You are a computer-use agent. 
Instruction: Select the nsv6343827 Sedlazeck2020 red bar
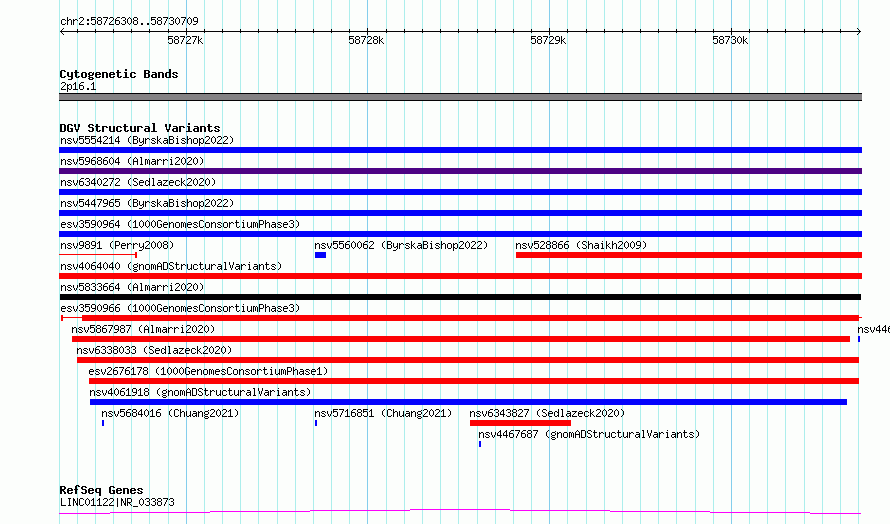coord(520,423)
